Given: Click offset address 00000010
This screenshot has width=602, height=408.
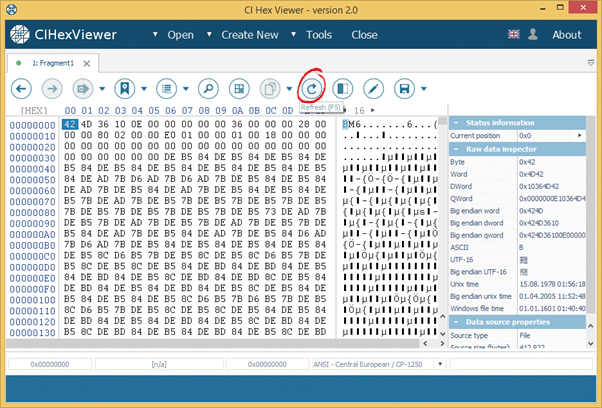Looking at the screenshot, I should (x=33, y=136).
